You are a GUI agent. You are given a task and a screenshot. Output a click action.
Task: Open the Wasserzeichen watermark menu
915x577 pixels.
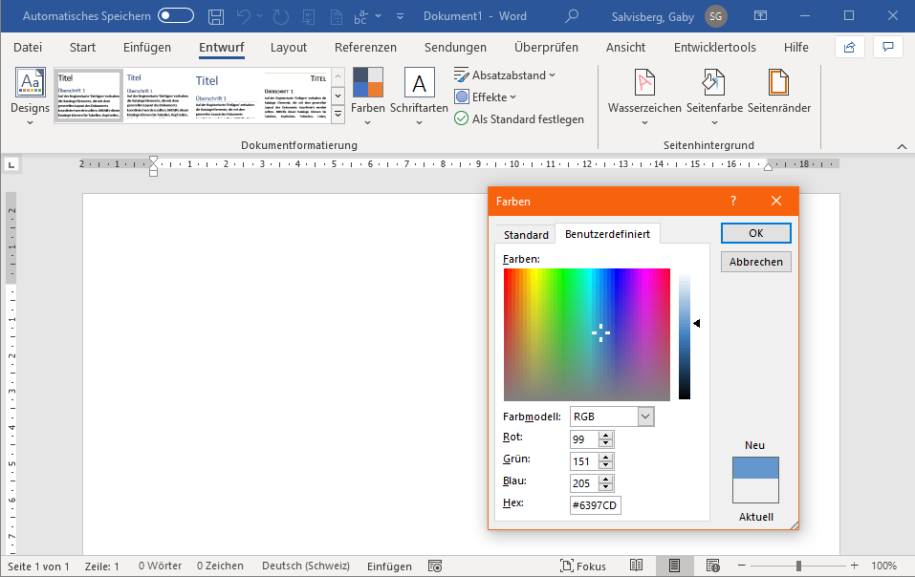tap(644, 90)
